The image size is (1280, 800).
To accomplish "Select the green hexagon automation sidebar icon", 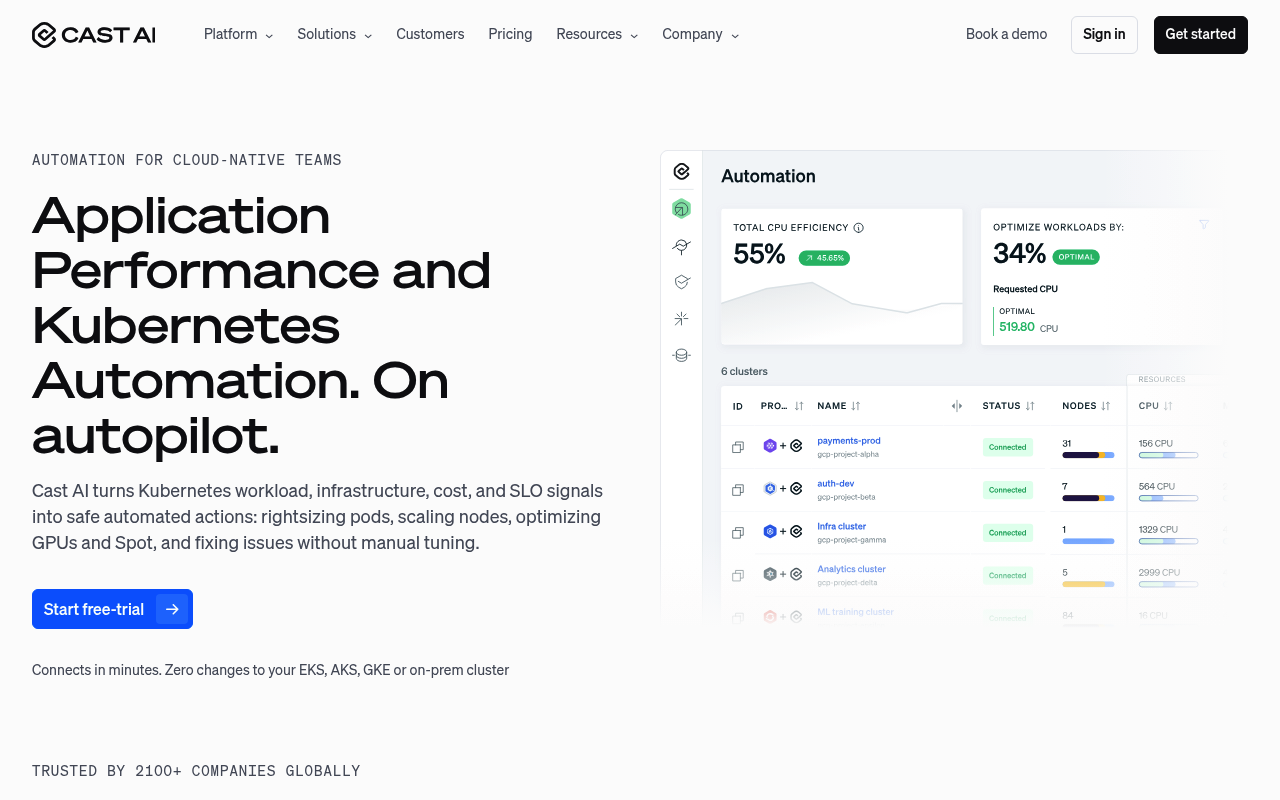I will coord(682,209).
